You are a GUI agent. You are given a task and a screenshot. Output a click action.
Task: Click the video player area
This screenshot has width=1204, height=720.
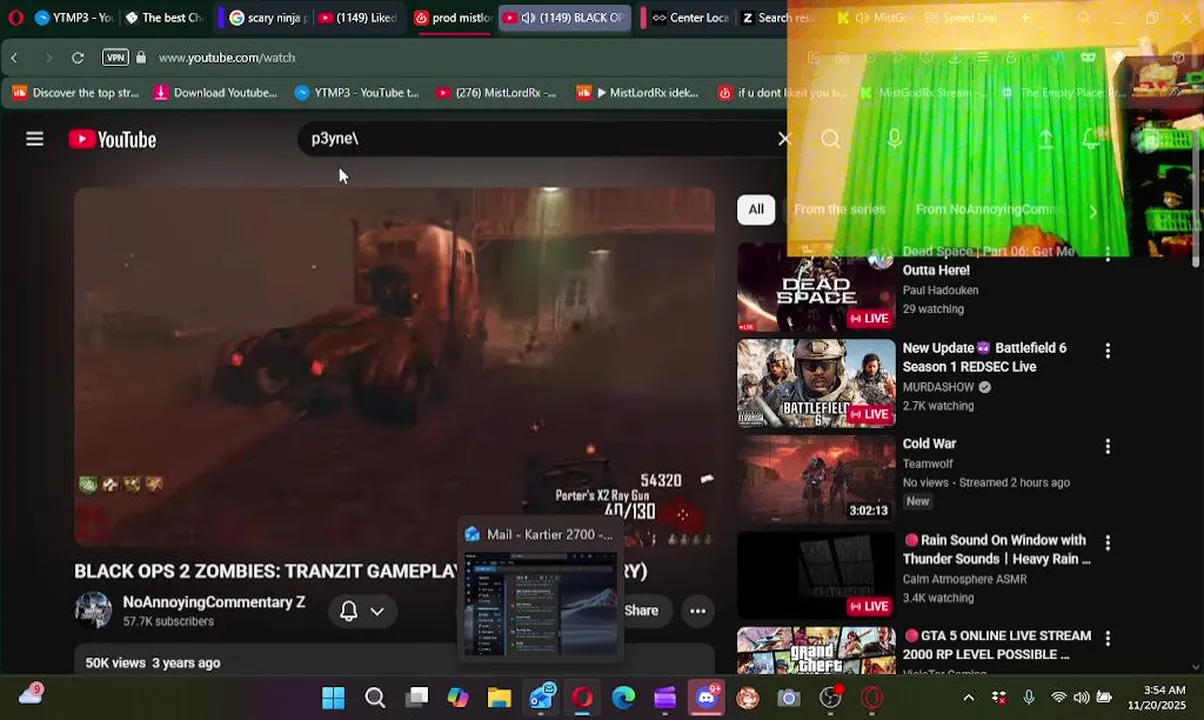coord(394,366)
